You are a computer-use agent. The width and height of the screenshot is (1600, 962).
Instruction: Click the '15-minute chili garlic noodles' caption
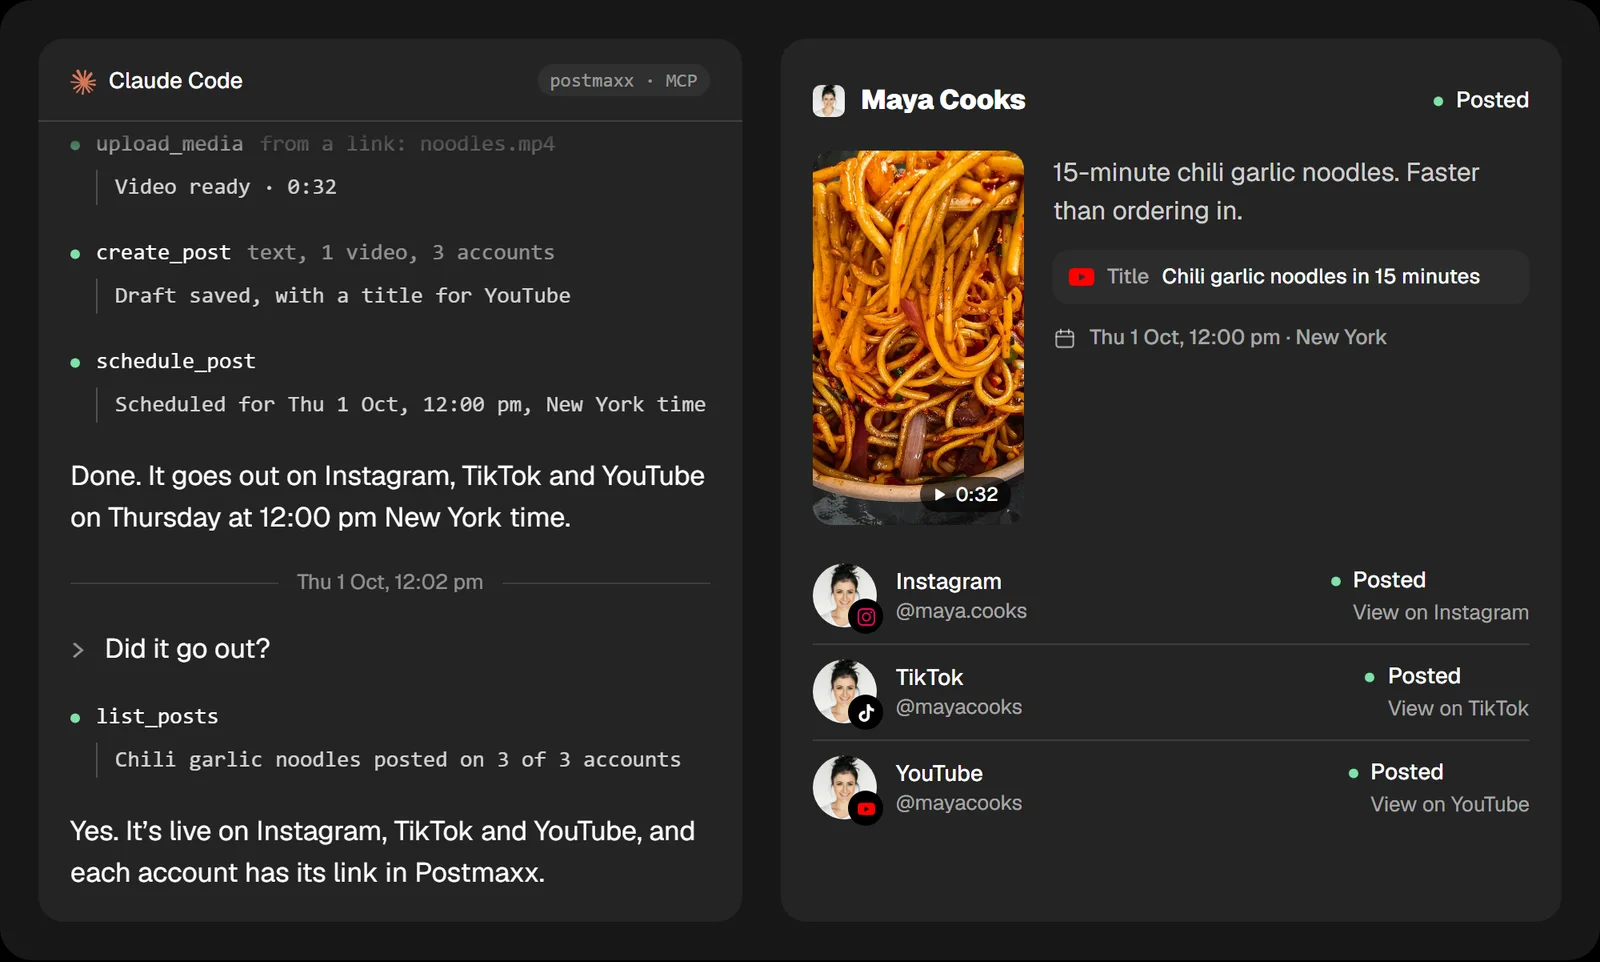click(1265, 192)
